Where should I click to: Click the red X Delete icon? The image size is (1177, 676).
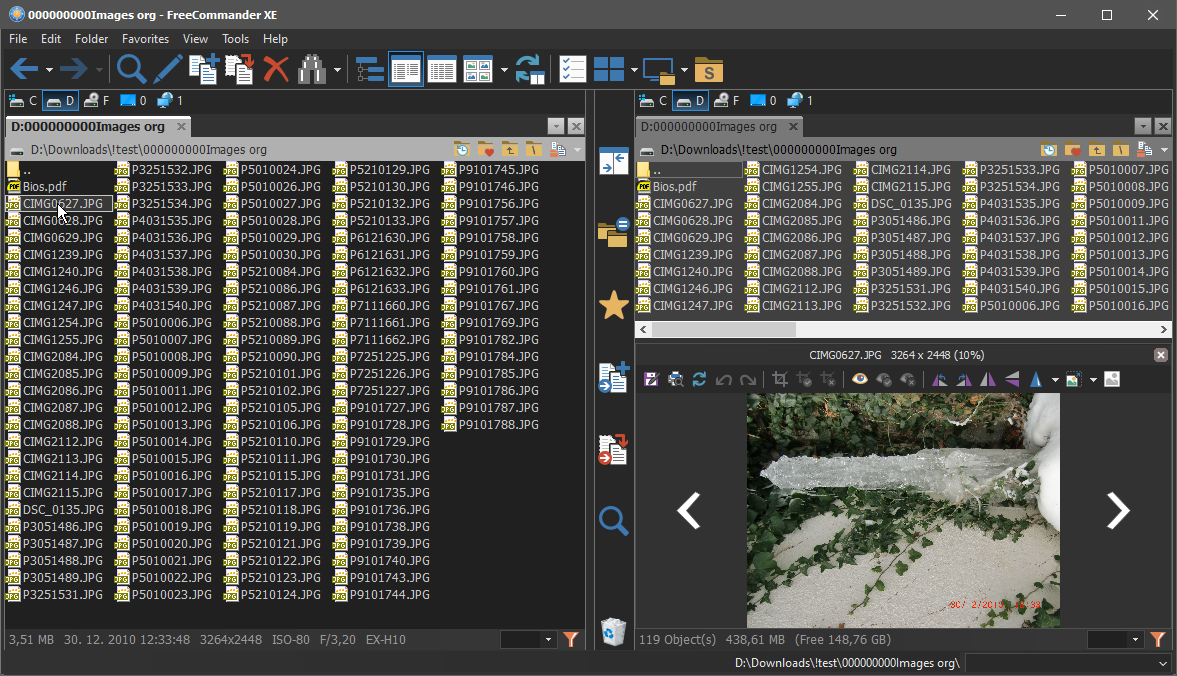pyautogui.click(x=276, y=69)
